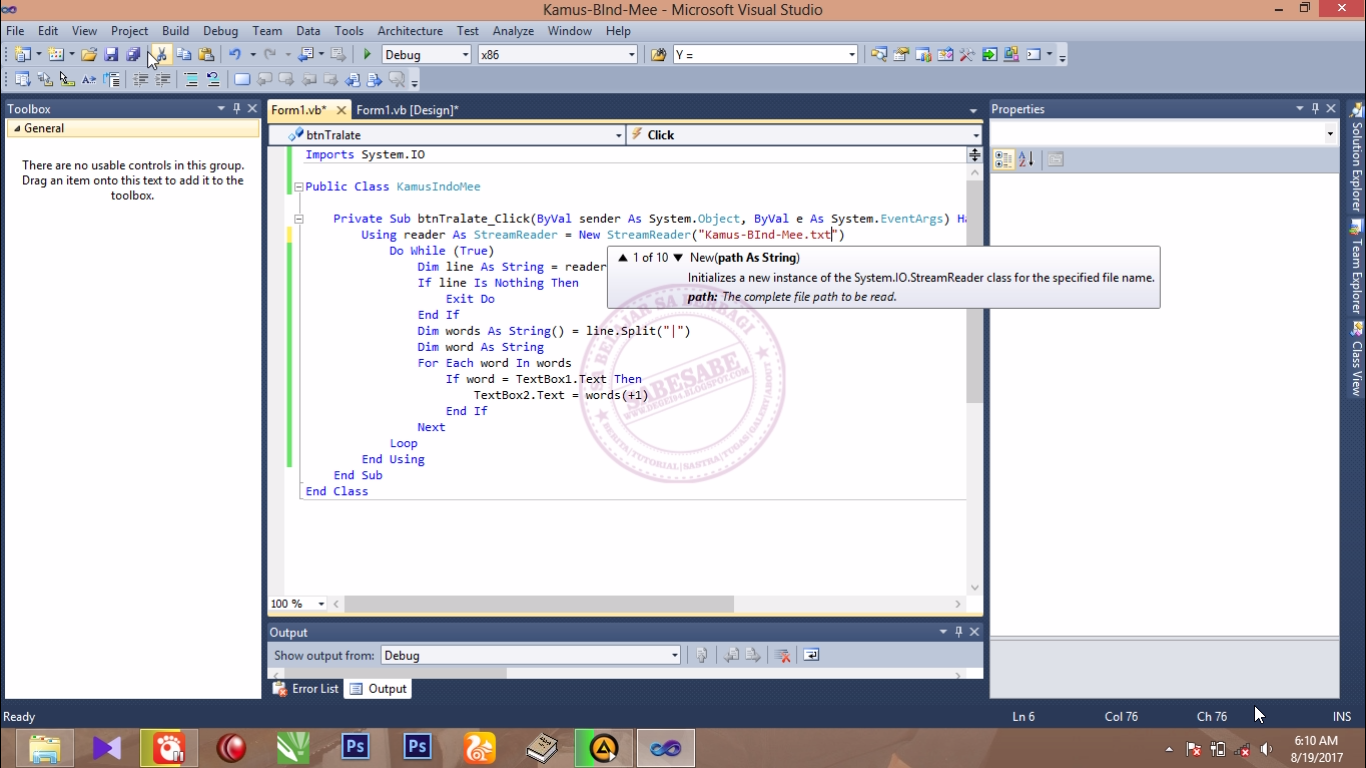Uncomment the selected lines icon
Screen dimensions: 1366x768
coord(213,80)
